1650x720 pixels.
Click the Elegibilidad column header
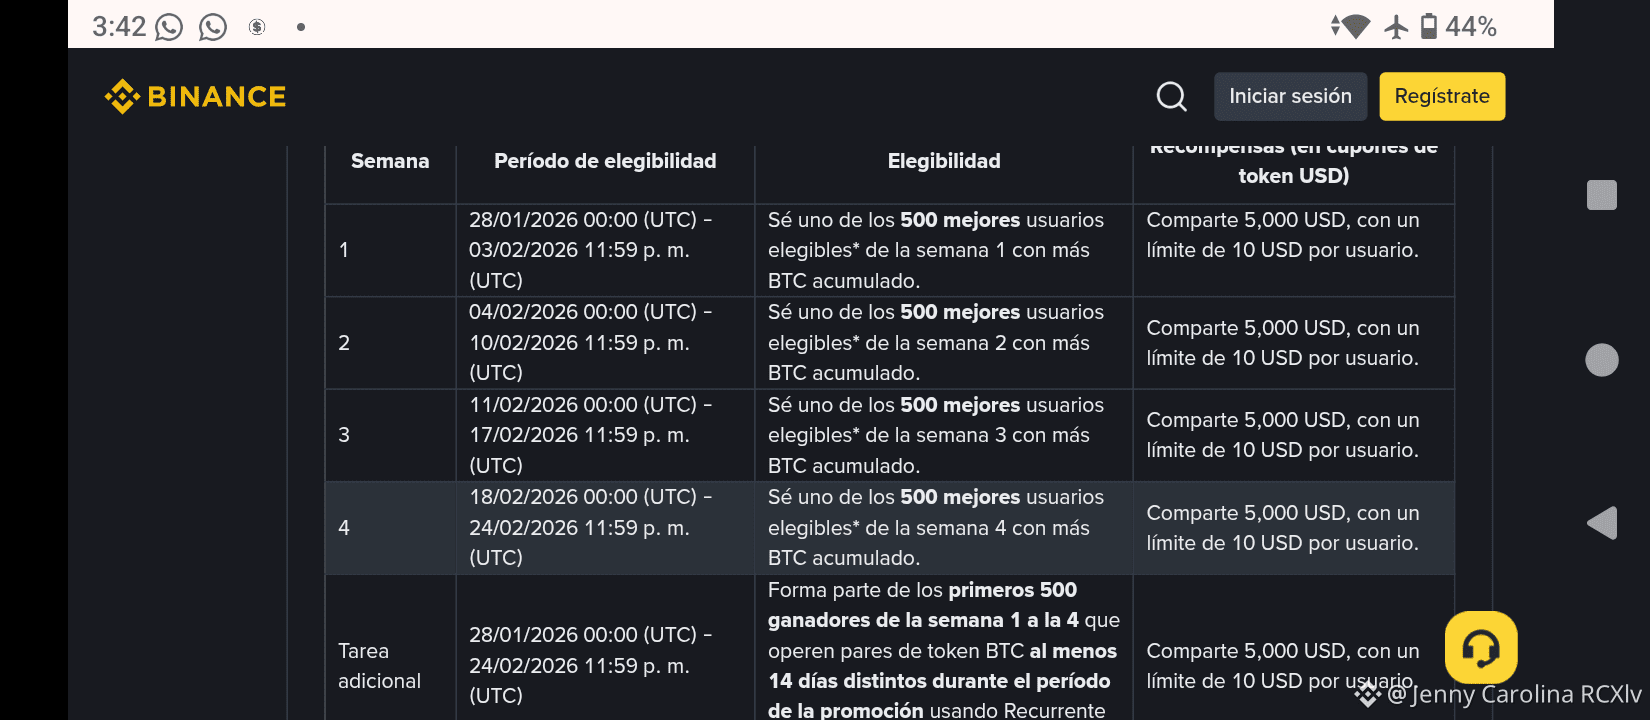(944, 161)
